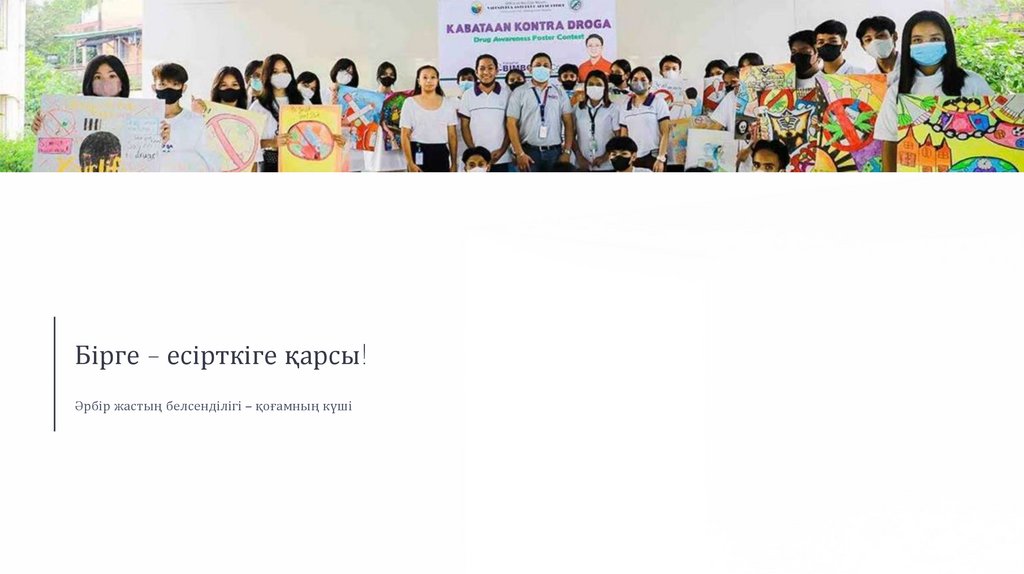
Task: Click the title "Бірге – есірткіге қарсы!"
Action: coord(221,356)
